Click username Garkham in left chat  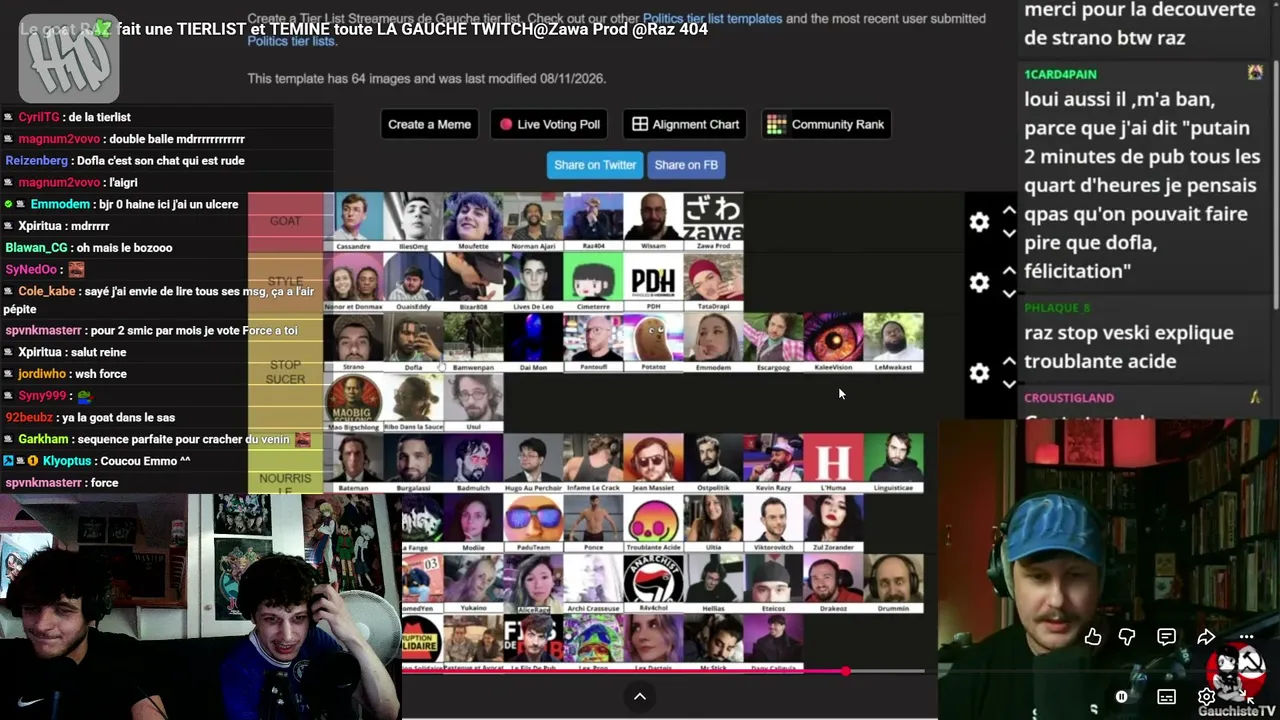[43, 439]
